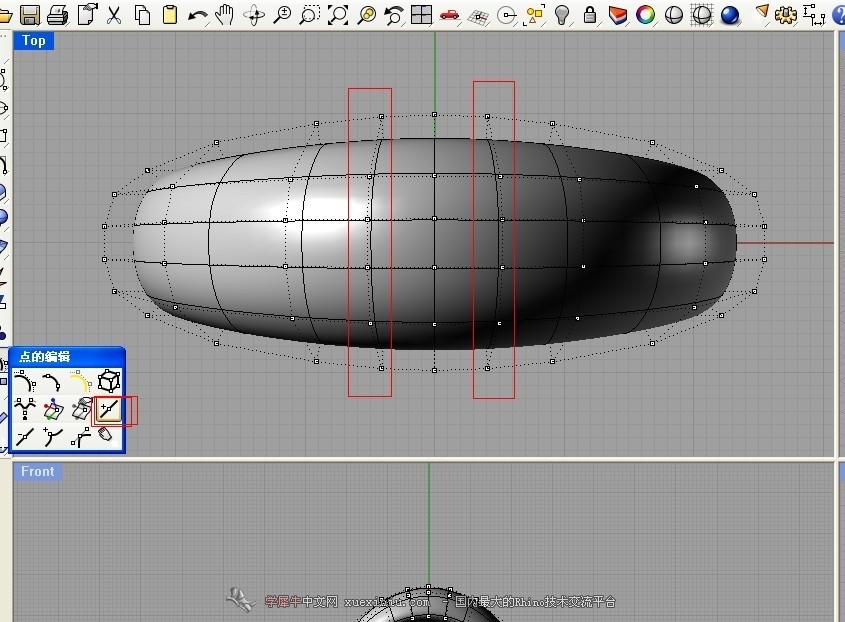Image resolution: width=845 pixels, height=622 pixels.
Task: Click the construction plane grid icon
Action: click(x=478, y=17)
